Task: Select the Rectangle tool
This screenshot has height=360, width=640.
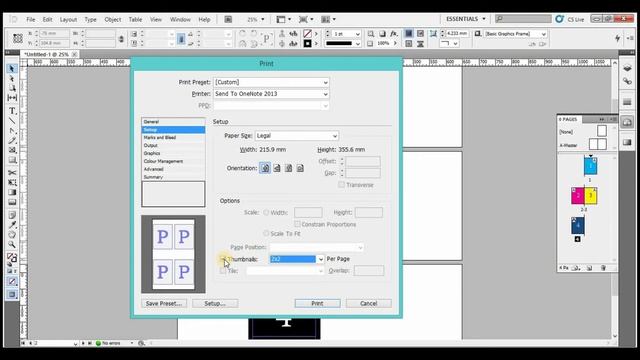Action: [x=12, y=160]
